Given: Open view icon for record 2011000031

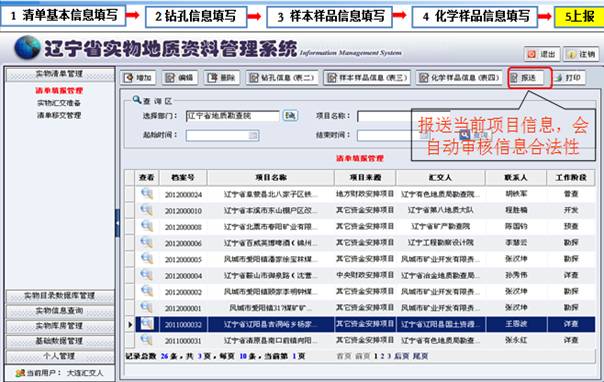Looking at the screenshot, I should [x=147, y=340].
